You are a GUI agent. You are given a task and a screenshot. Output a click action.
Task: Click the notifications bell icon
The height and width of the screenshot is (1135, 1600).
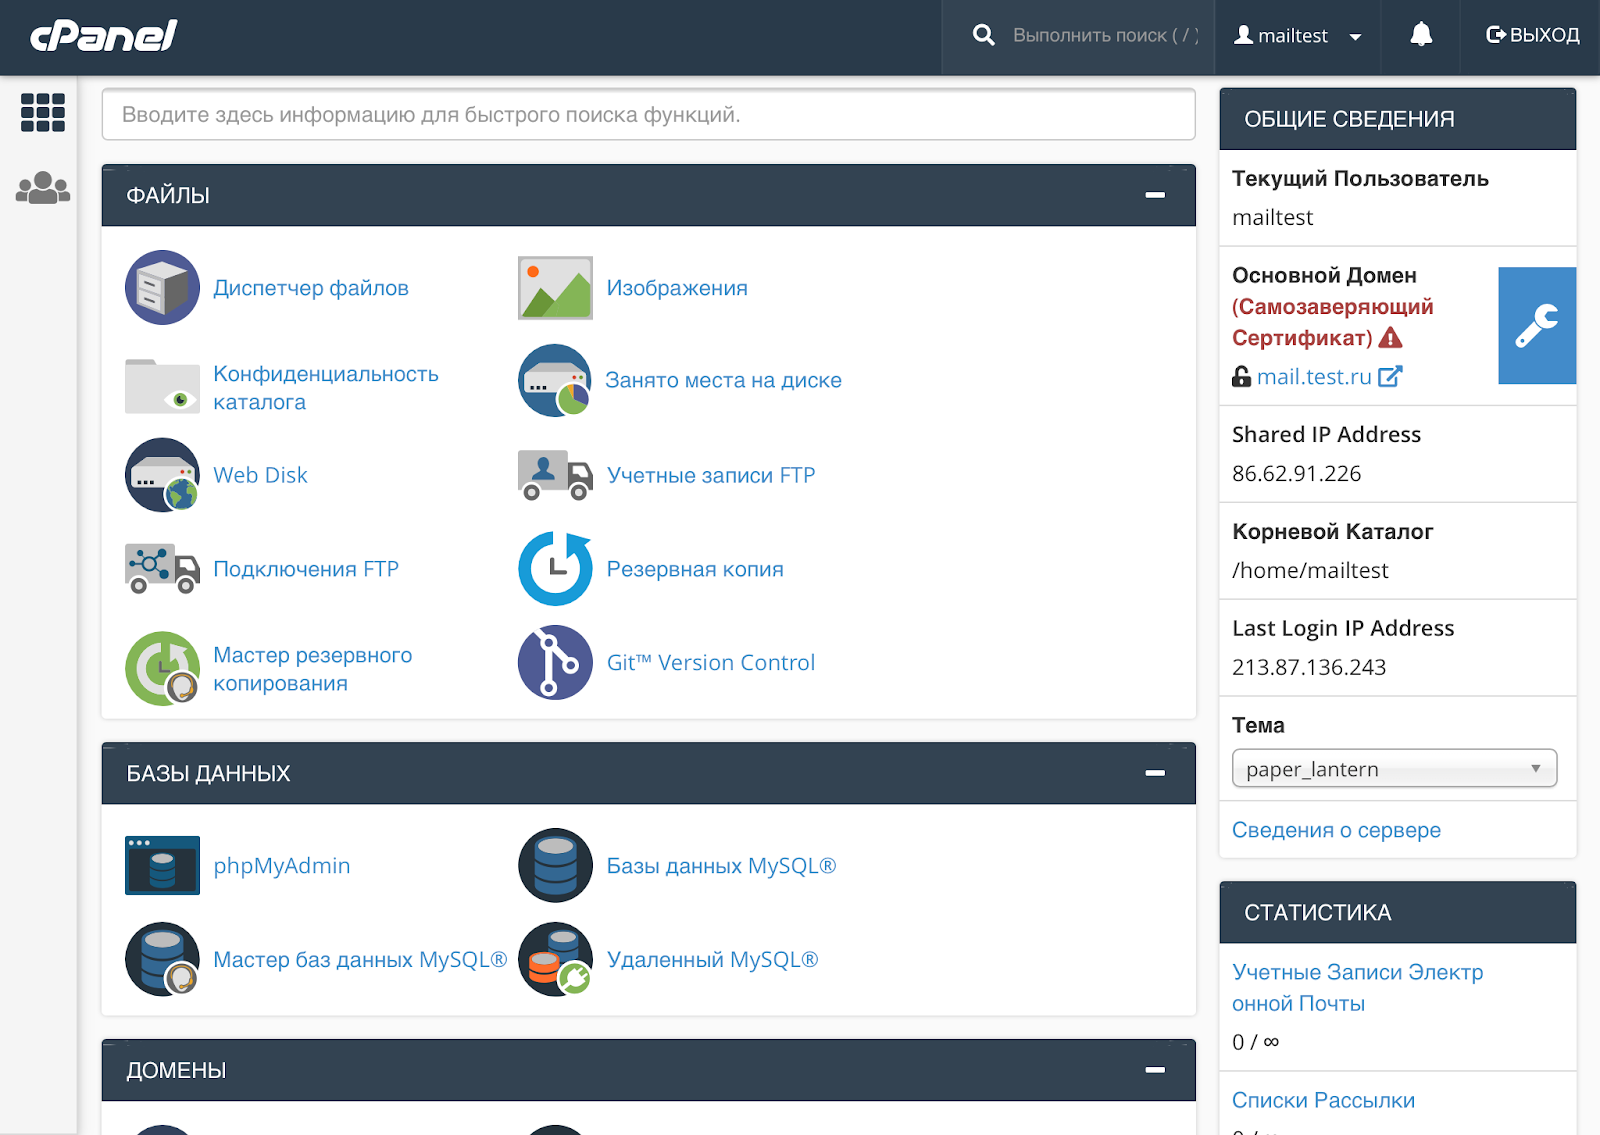coord(1420,36)
